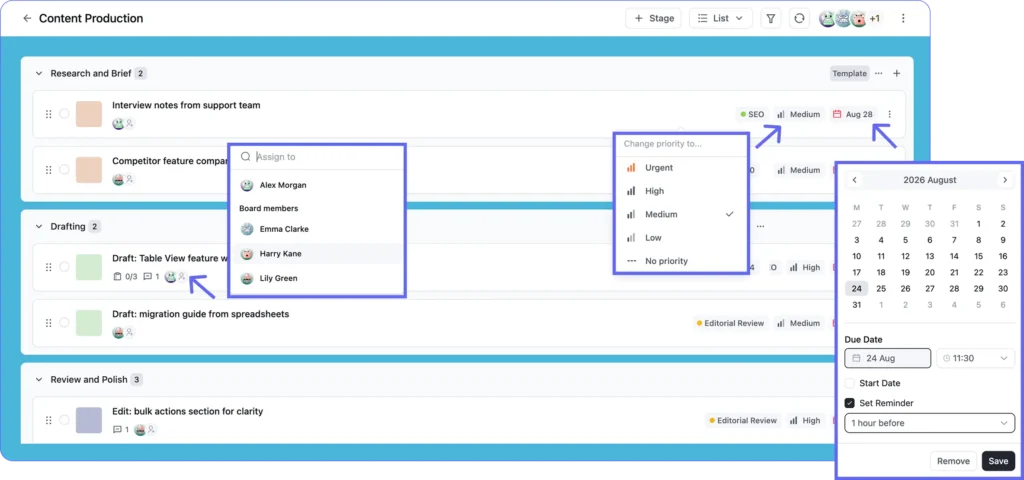Set priority to Low
Viewport: 1024px width, 480px height.
[x=680, y=238]
